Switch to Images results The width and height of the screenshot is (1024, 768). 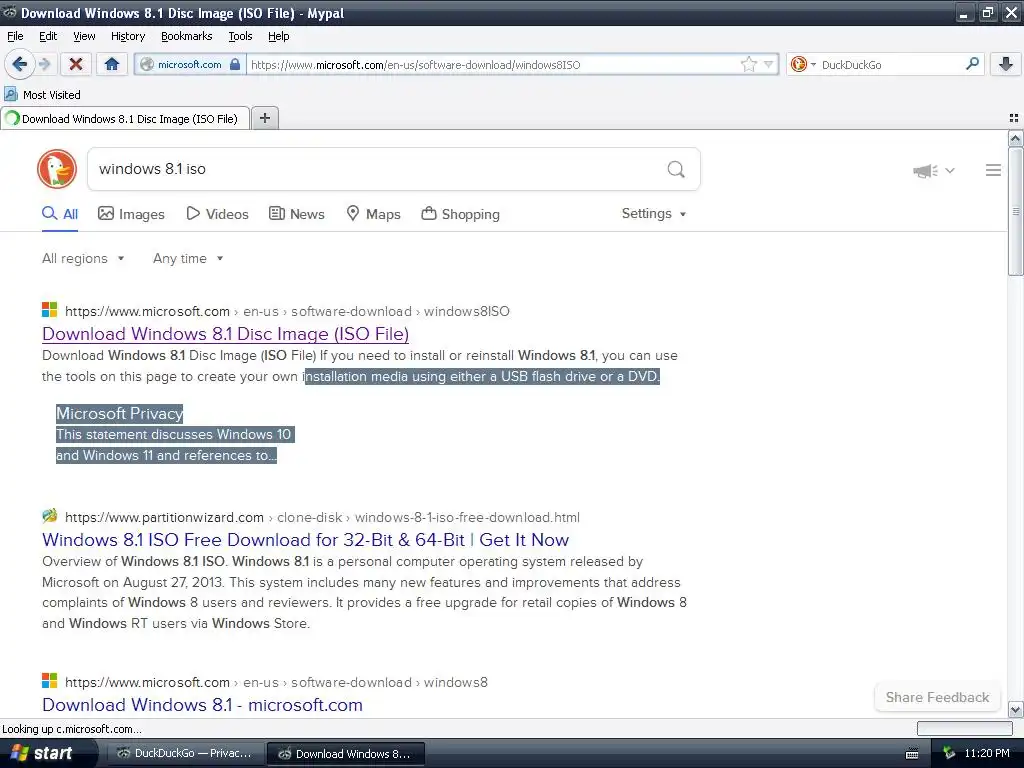tap(131, 214)
